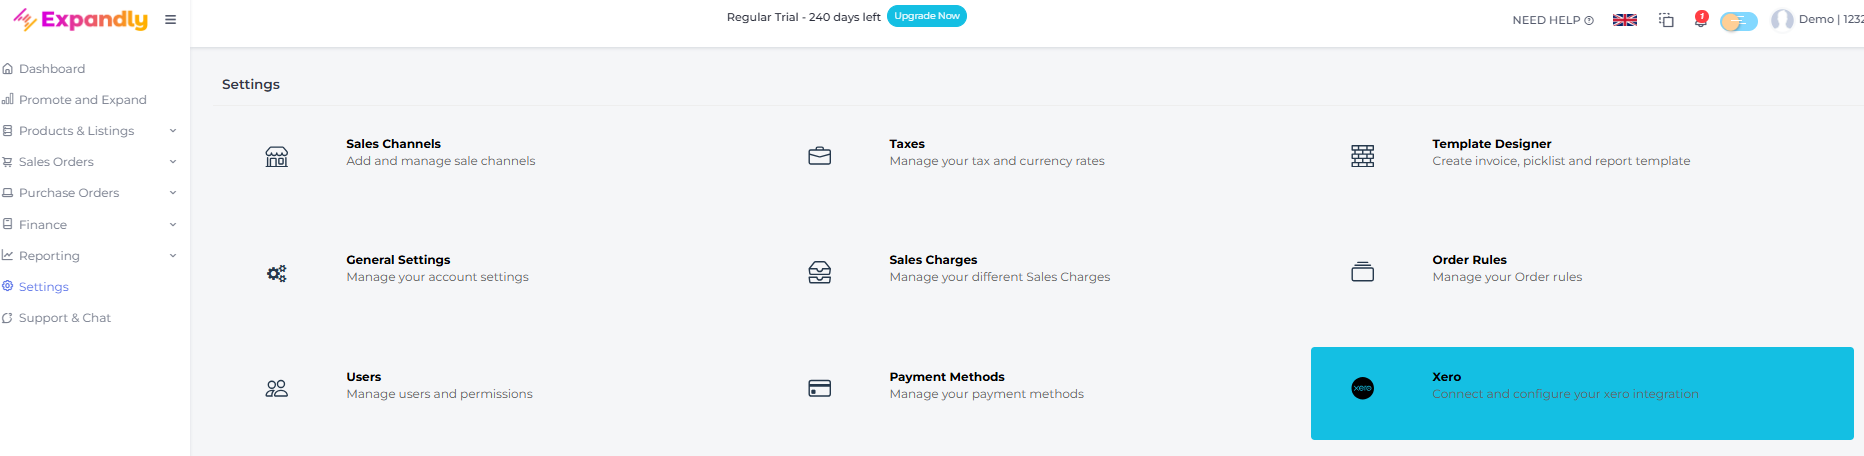1864x456 pixels.
Task: Open Support & Chat menu item
Action: (65, 318)
